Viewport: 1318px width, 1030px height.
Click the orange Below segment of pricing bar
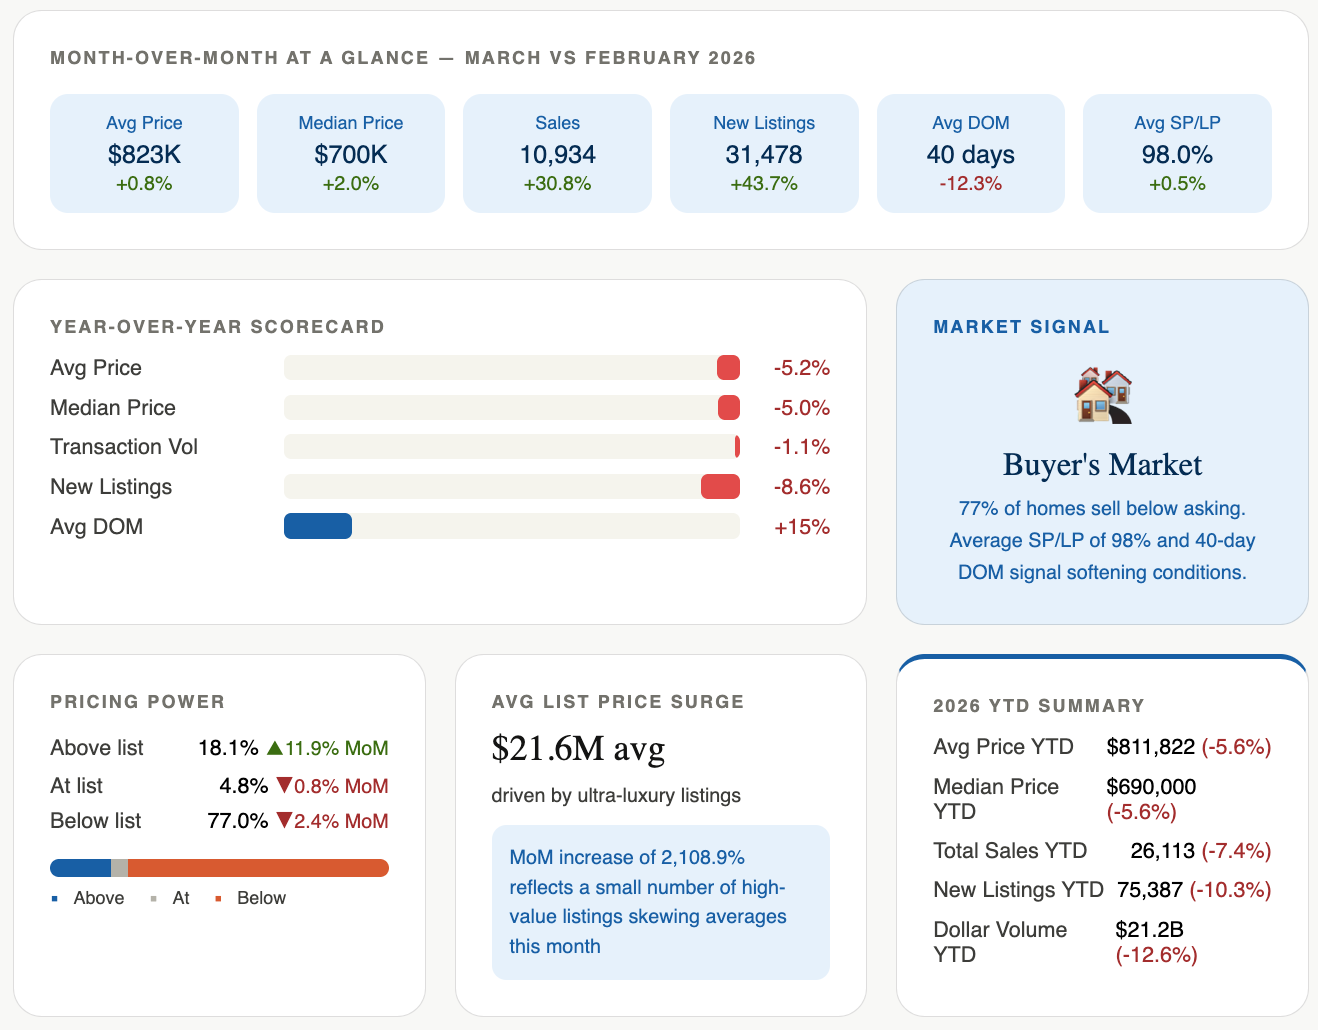(258, 868)
